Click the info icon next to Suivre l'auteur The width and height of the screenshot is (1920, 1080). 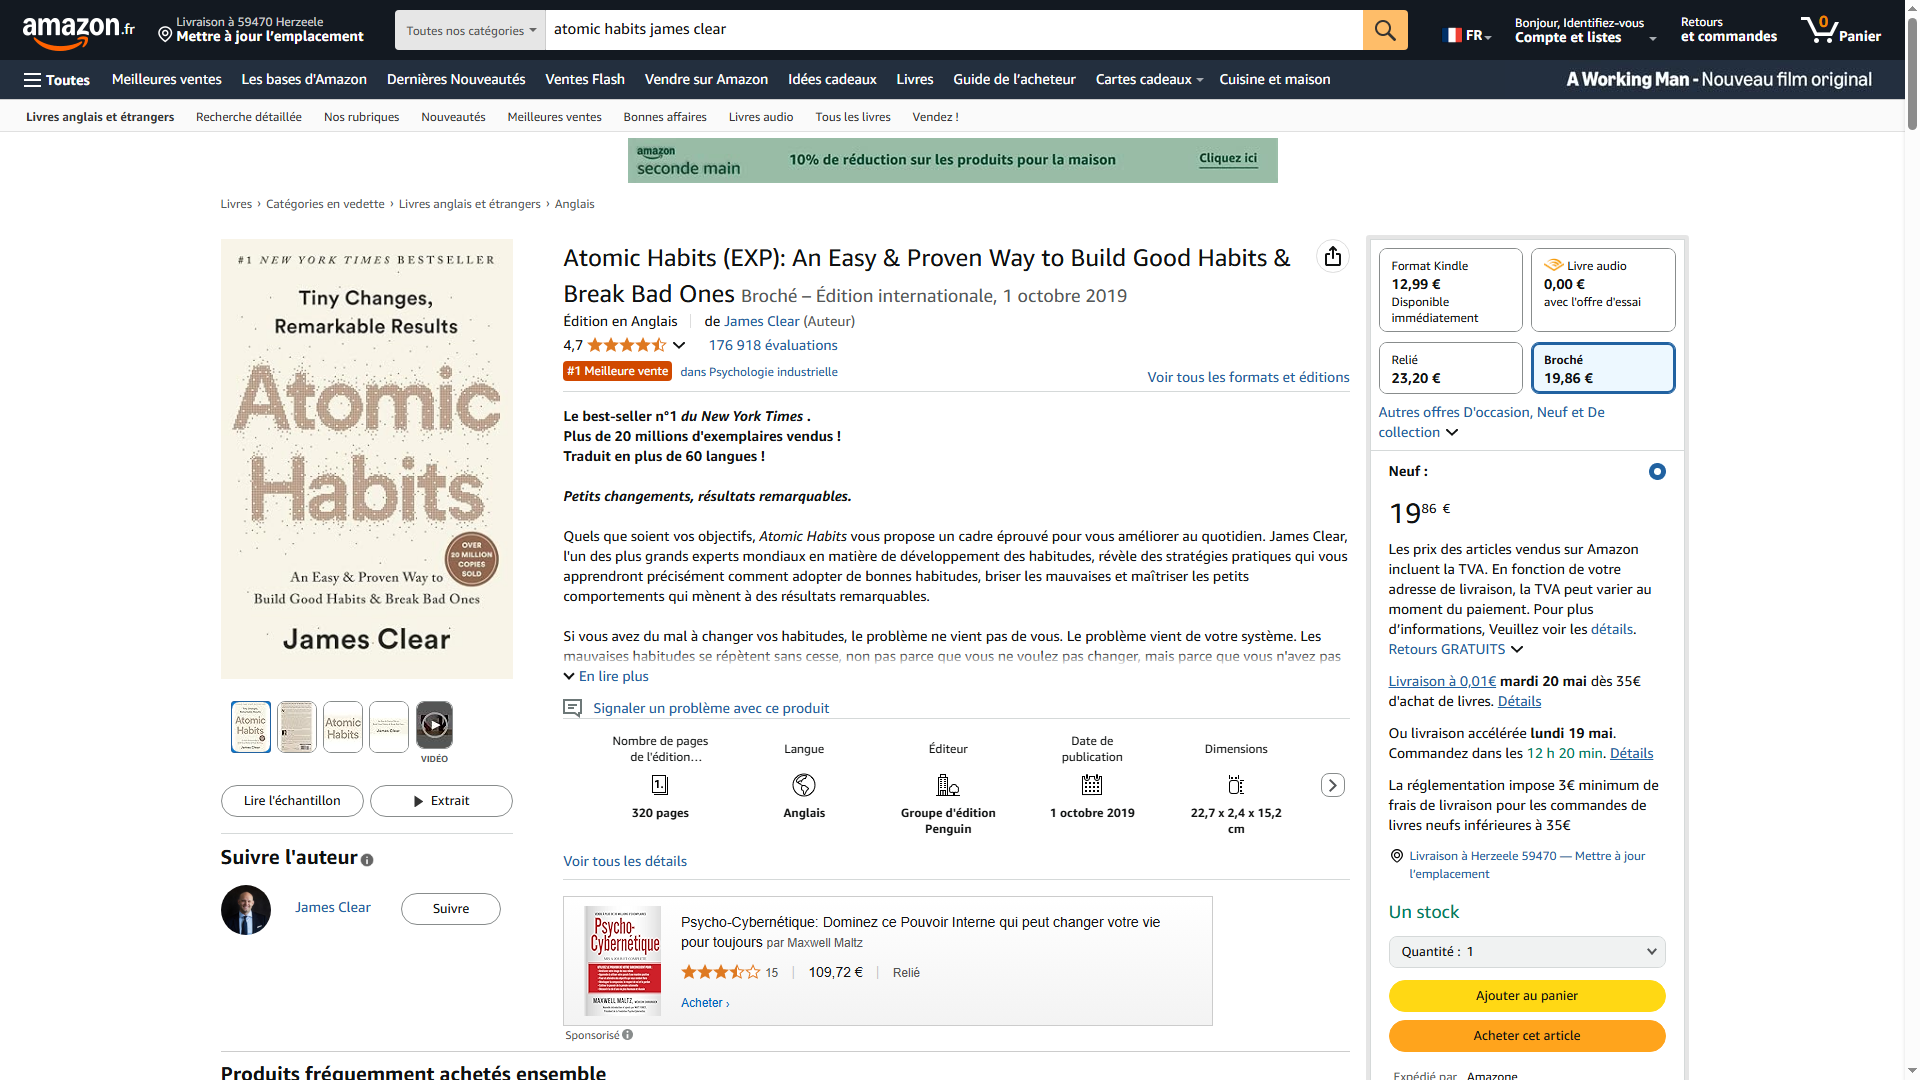click(367, 860)
